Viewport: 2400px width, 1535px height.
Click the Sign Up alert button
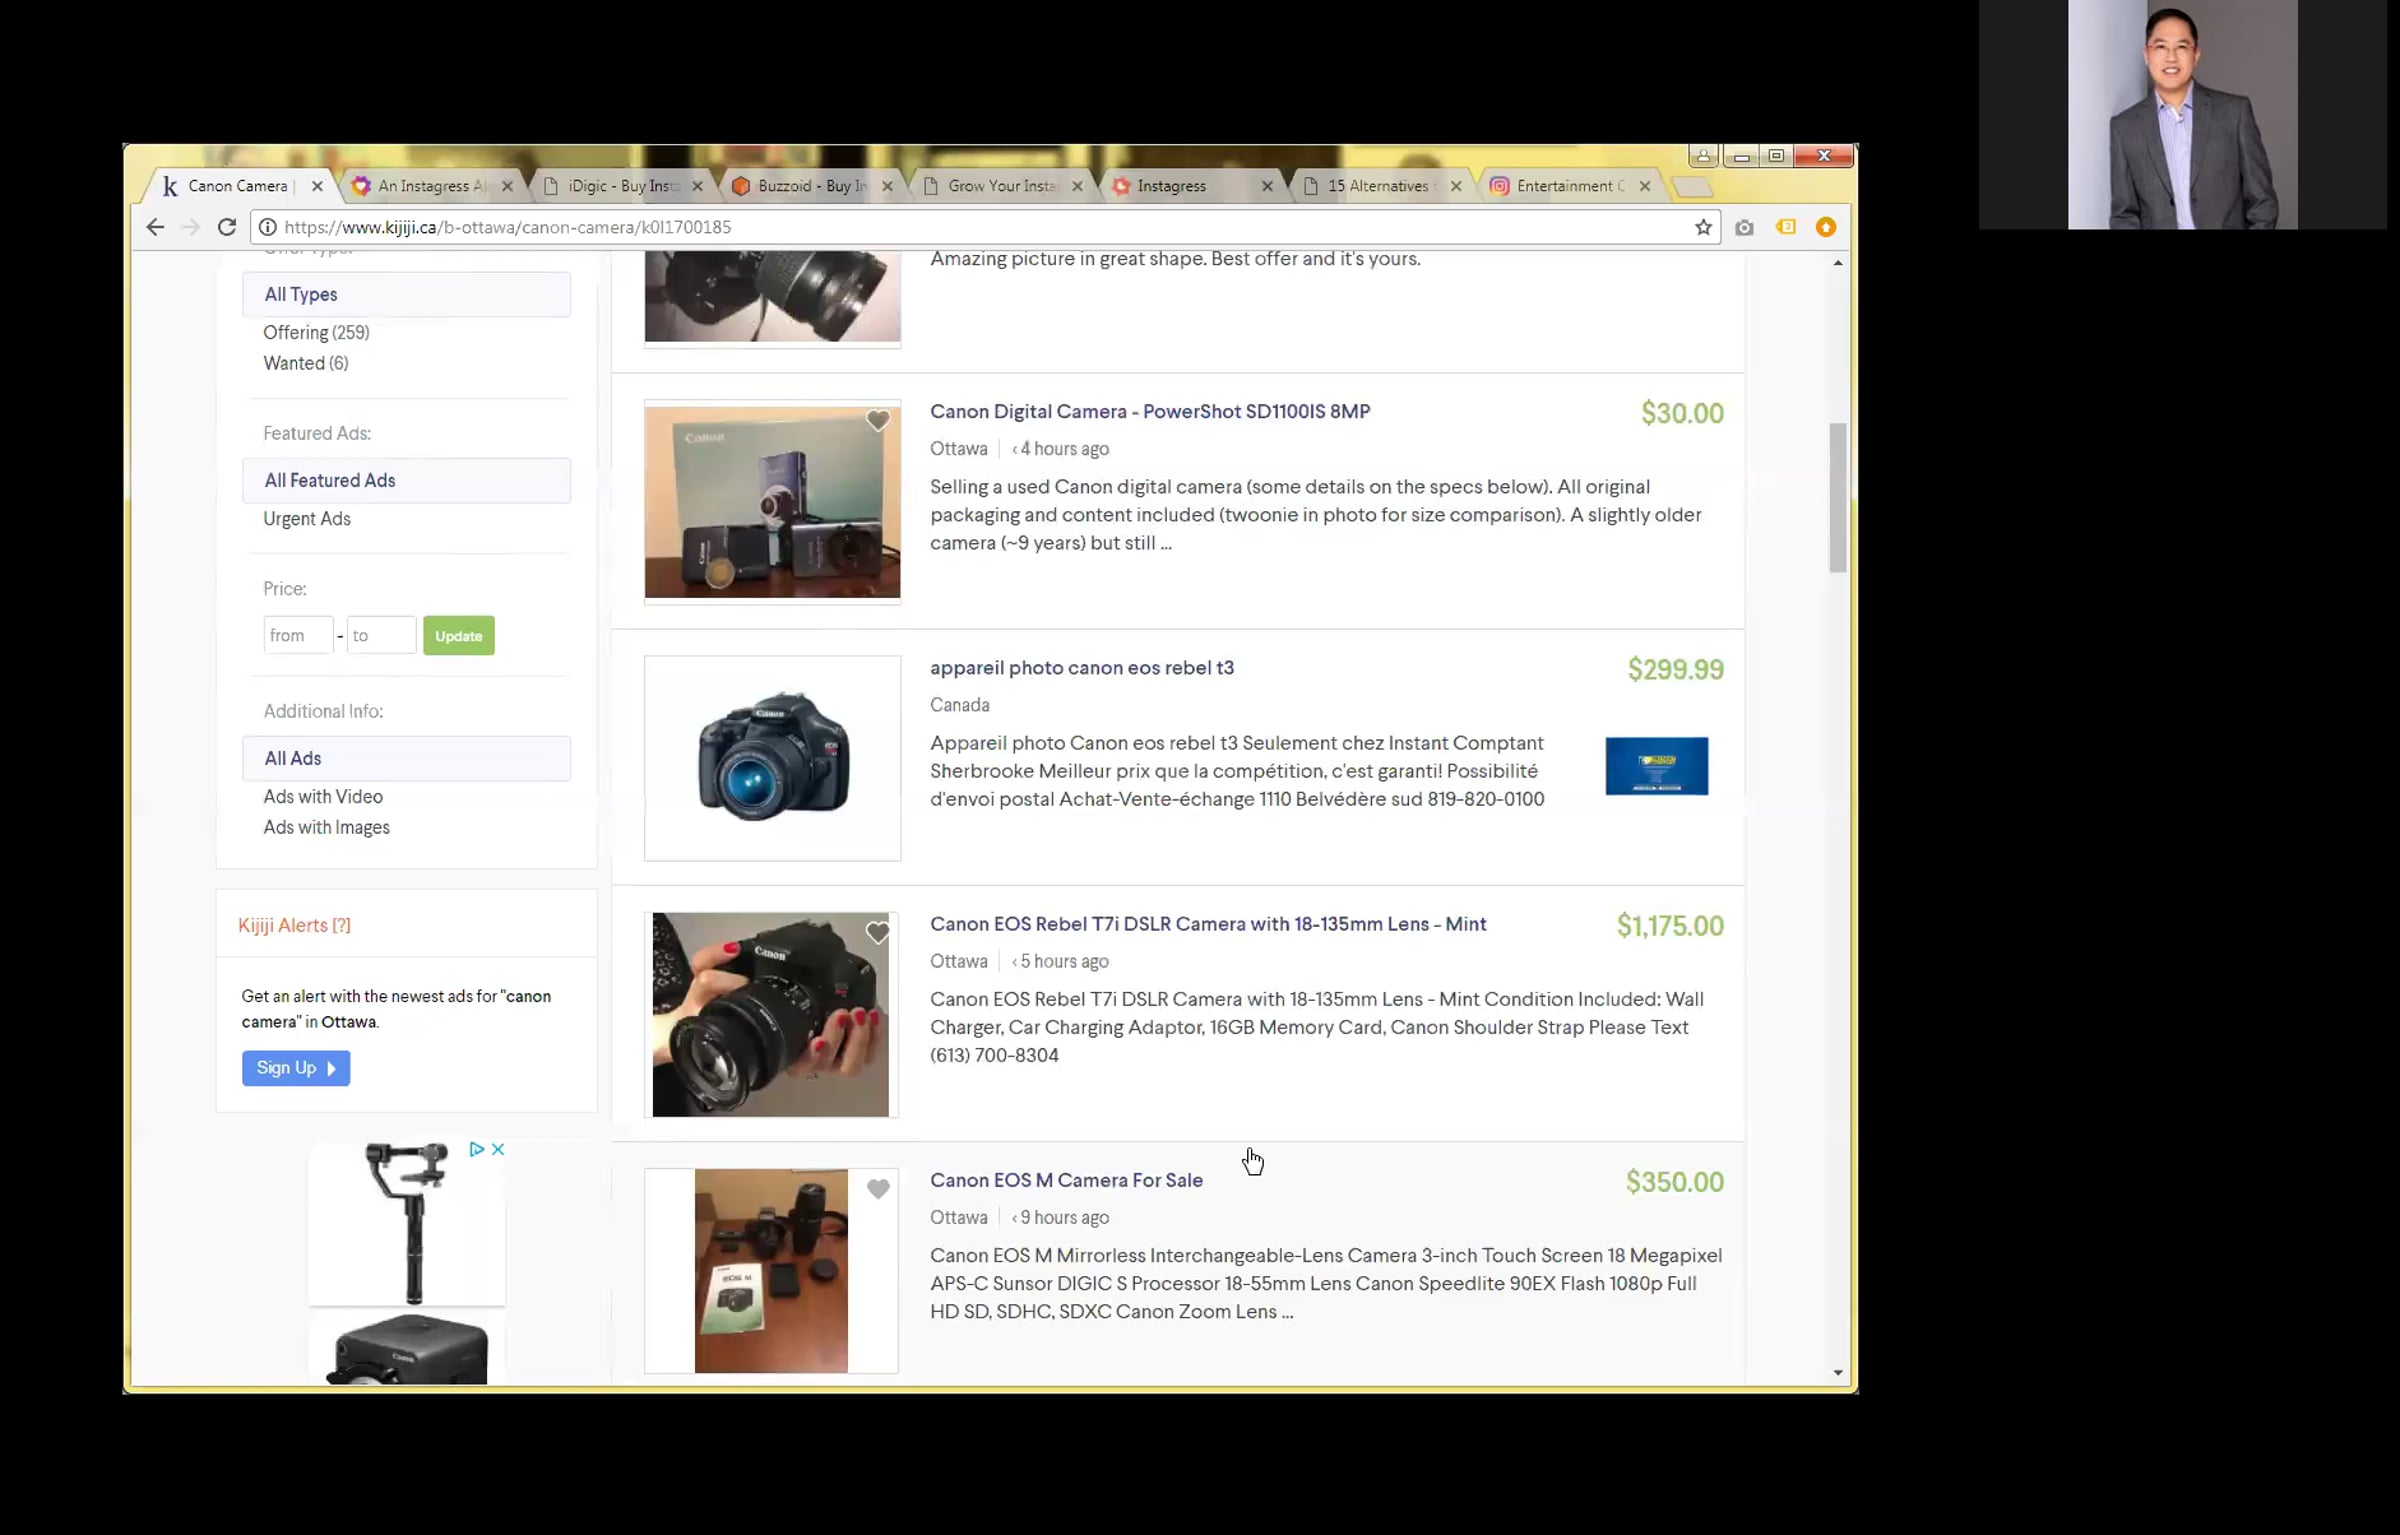pyautogui.click(x=296, y=1068)
